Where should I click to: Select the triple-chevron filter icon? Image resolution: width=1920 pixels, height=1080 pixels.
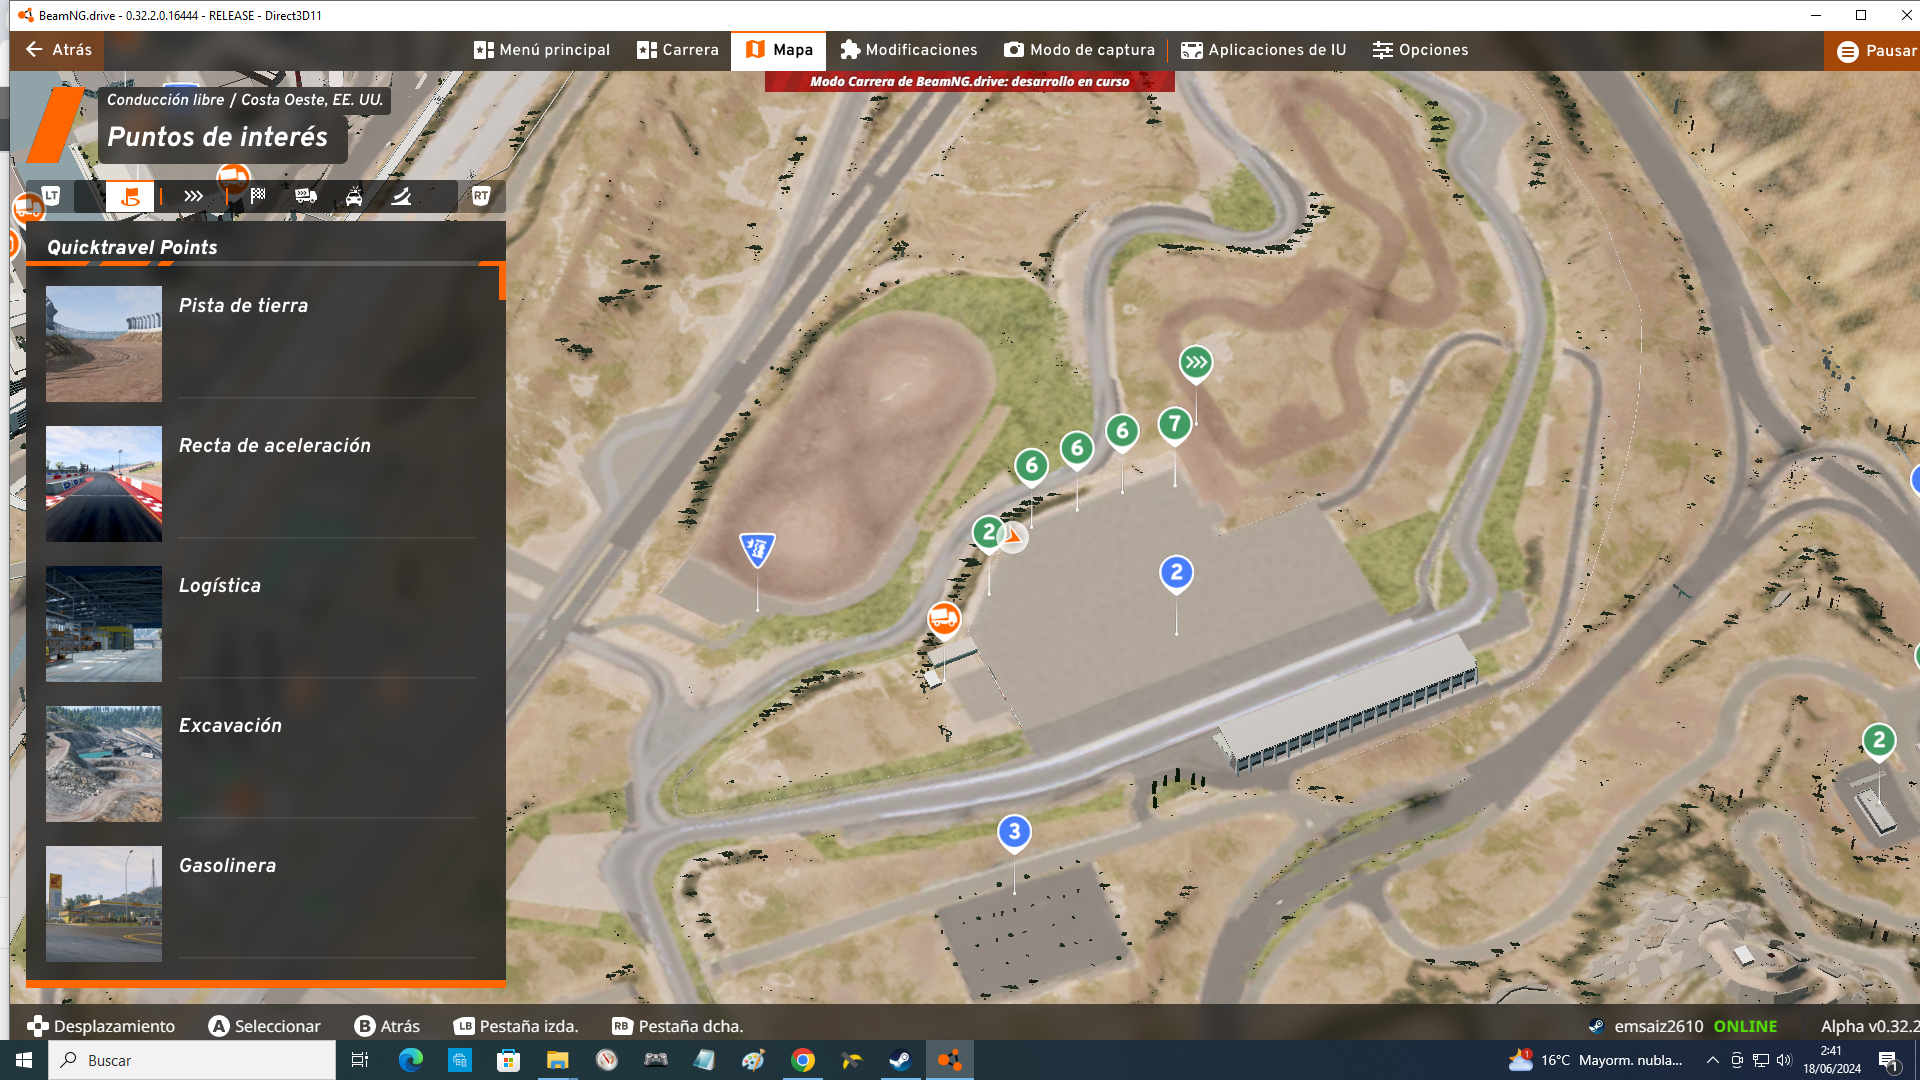[x=193, y=196]
